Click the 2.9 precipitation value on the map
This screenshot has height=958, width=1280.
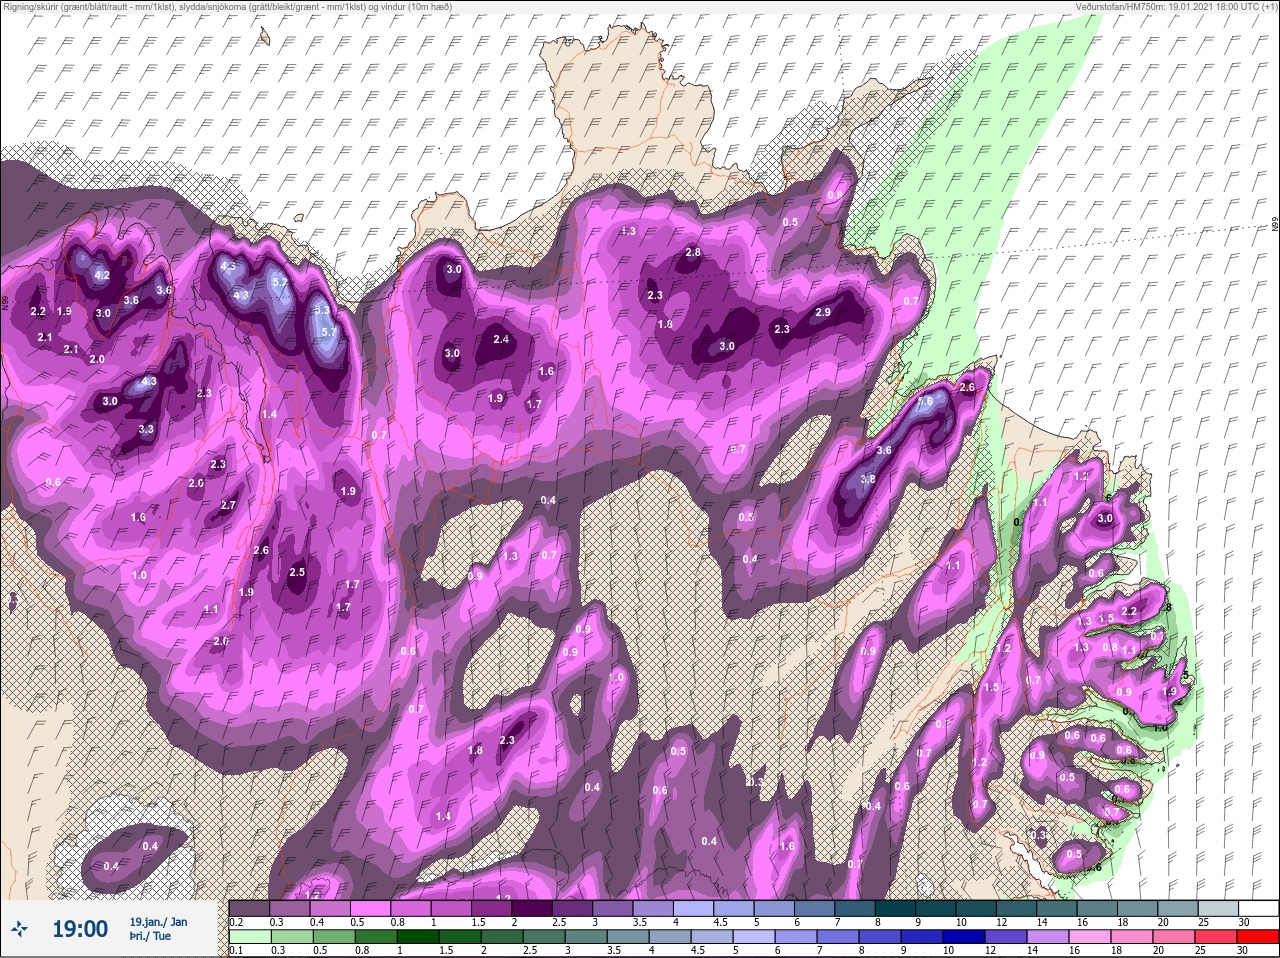(823, 312)
